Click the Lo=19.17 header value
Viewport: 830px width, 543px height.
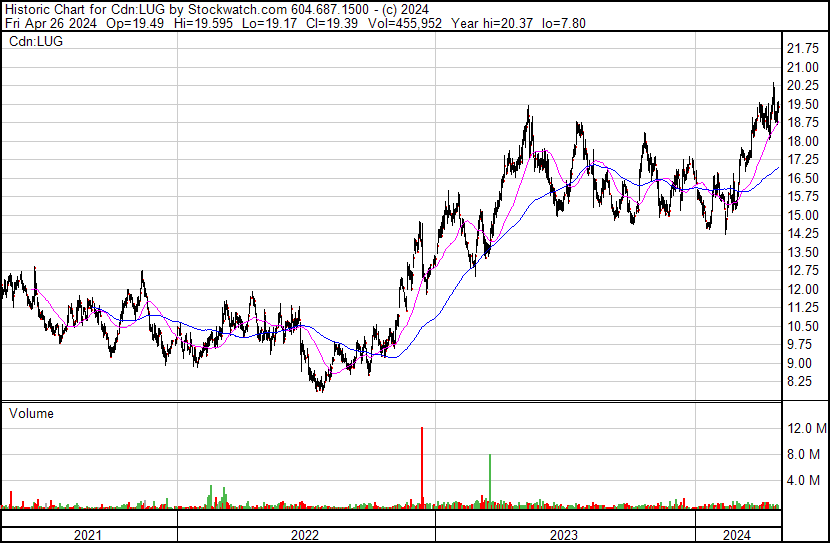(269, 23)
